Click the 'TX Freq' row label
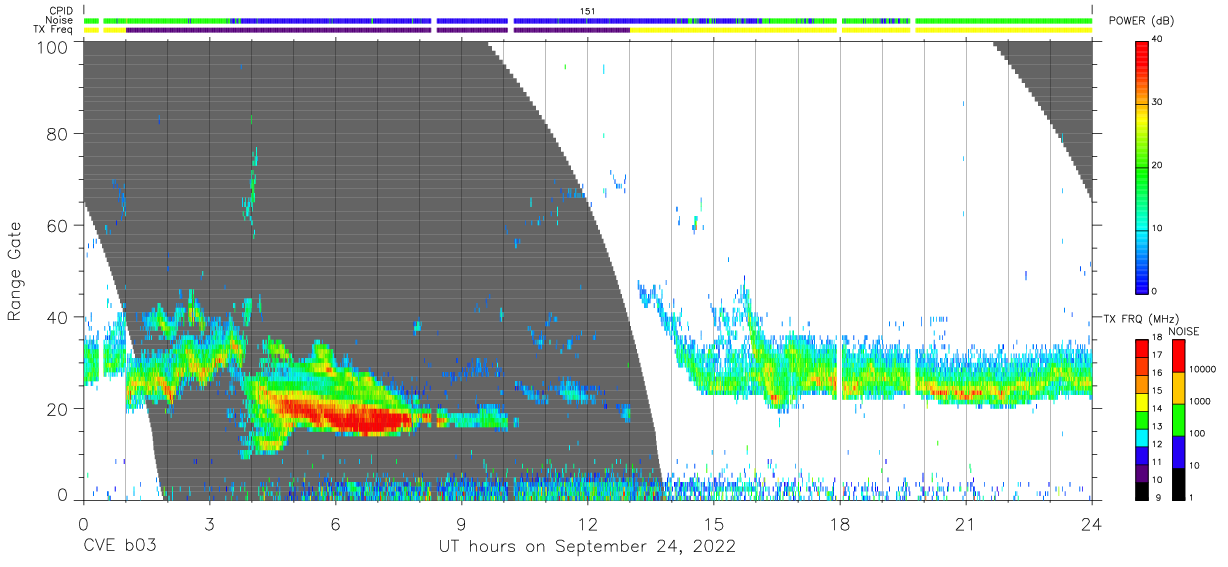The width and height of the screenshot is (1228, 567). 54,30
